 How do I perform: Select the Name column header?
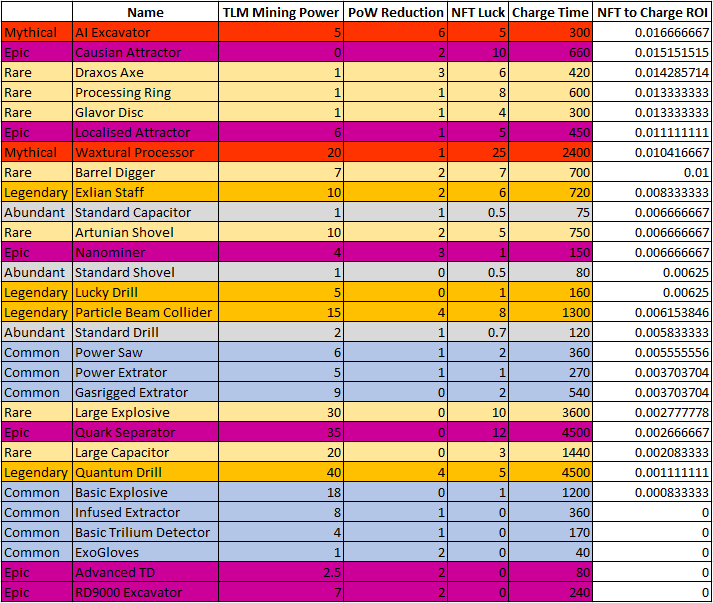click(x=145, y=12)
